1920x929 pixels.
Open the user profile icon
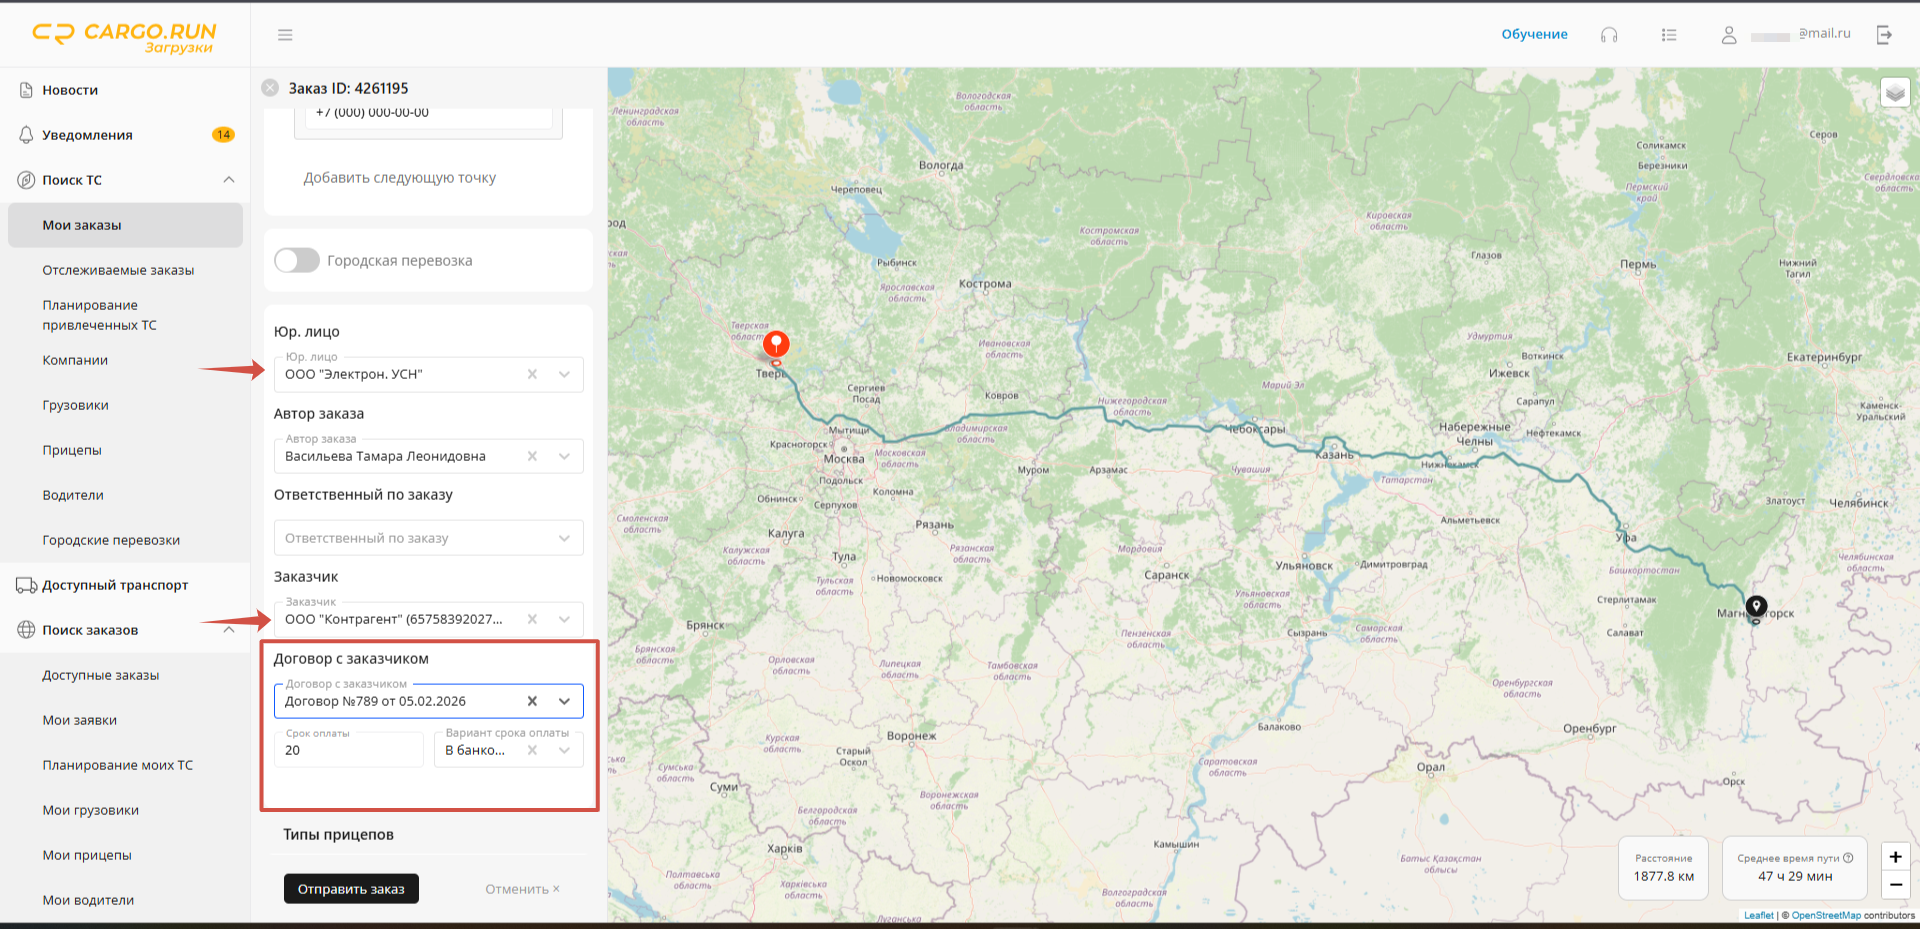coord(1729,35)
